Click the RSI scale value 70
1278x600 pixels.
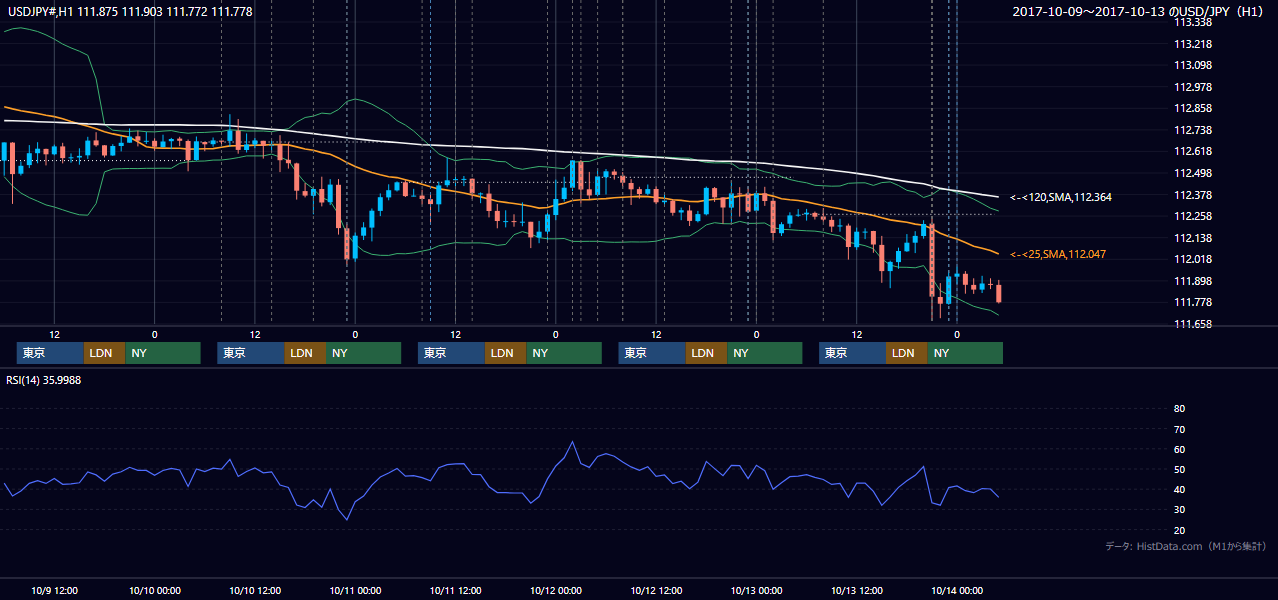tap(1179, 429)
